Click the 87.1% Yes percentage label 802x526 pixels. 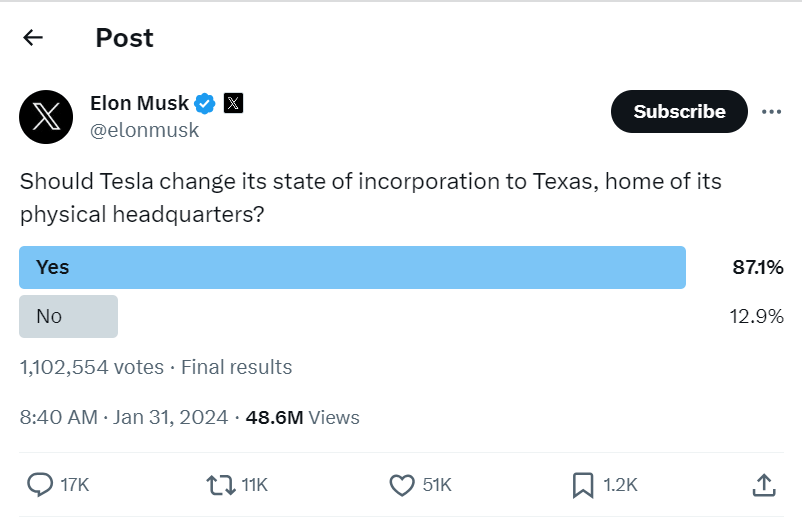(x=758, y=267)
